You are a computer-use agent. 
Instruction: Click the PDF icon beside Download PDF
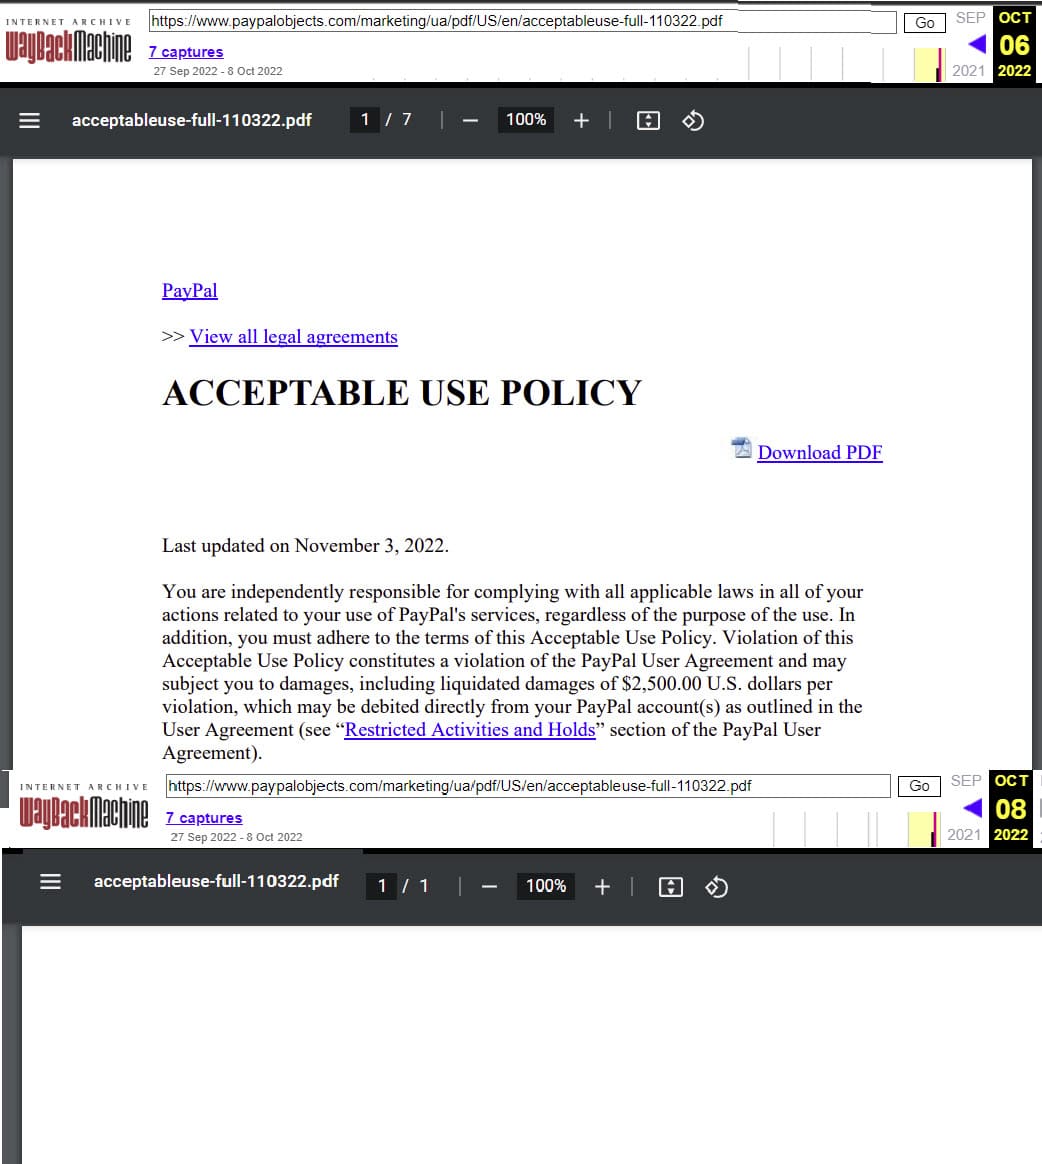[x=741, y=448]
